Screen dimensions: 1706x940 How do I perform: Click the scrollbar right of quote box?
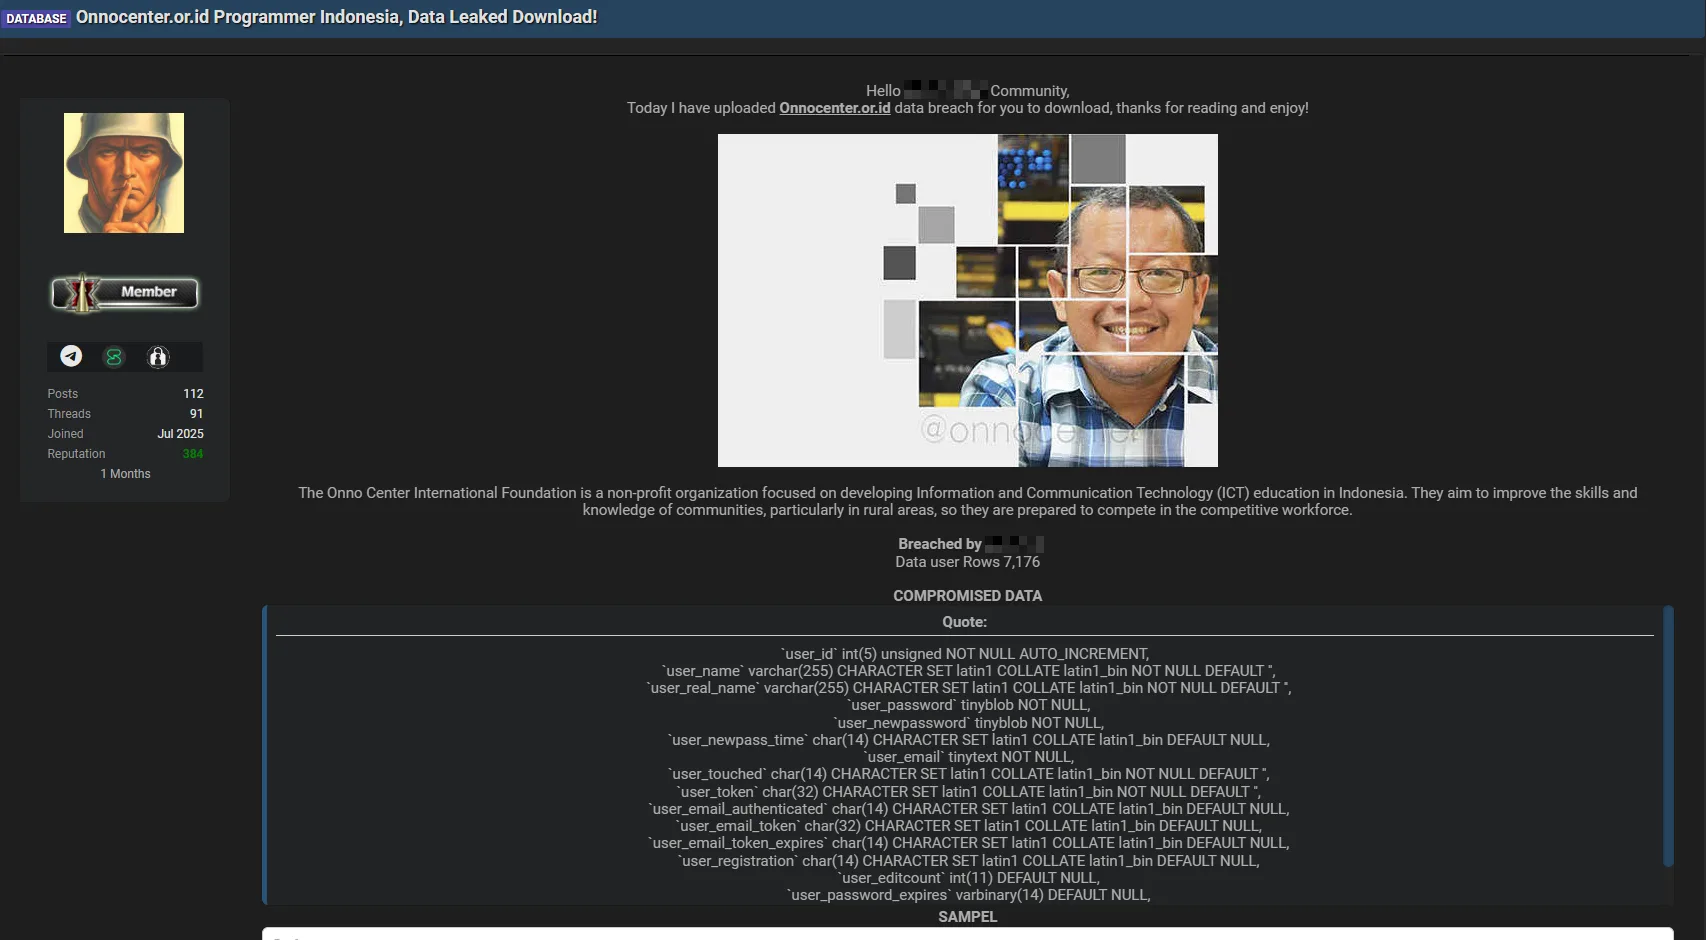1667,735
